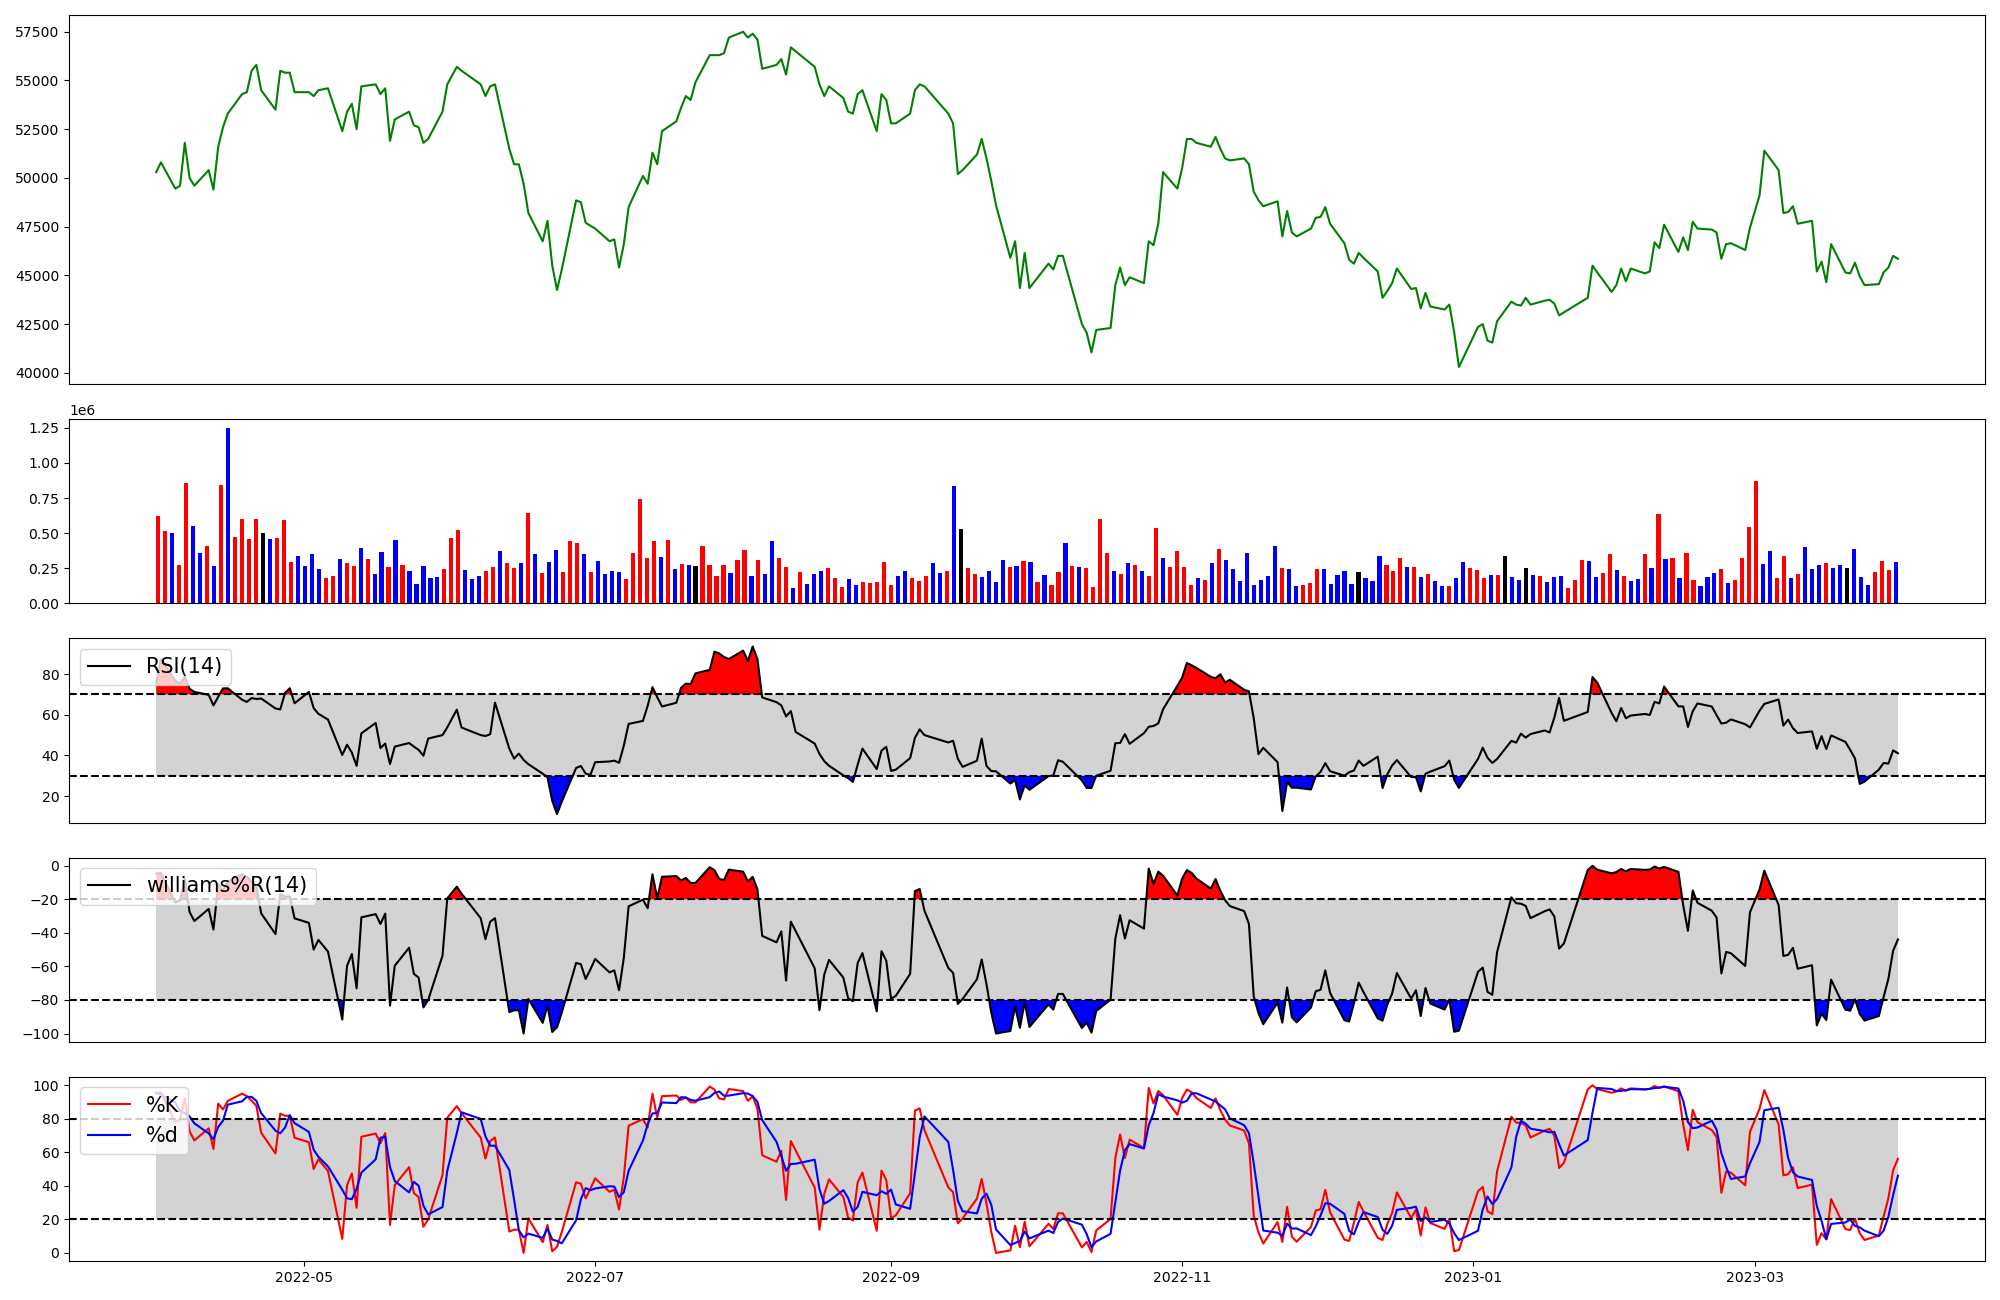Click the 2023-03 date tick label

pyautogui.click(x=1755, y=1277)
